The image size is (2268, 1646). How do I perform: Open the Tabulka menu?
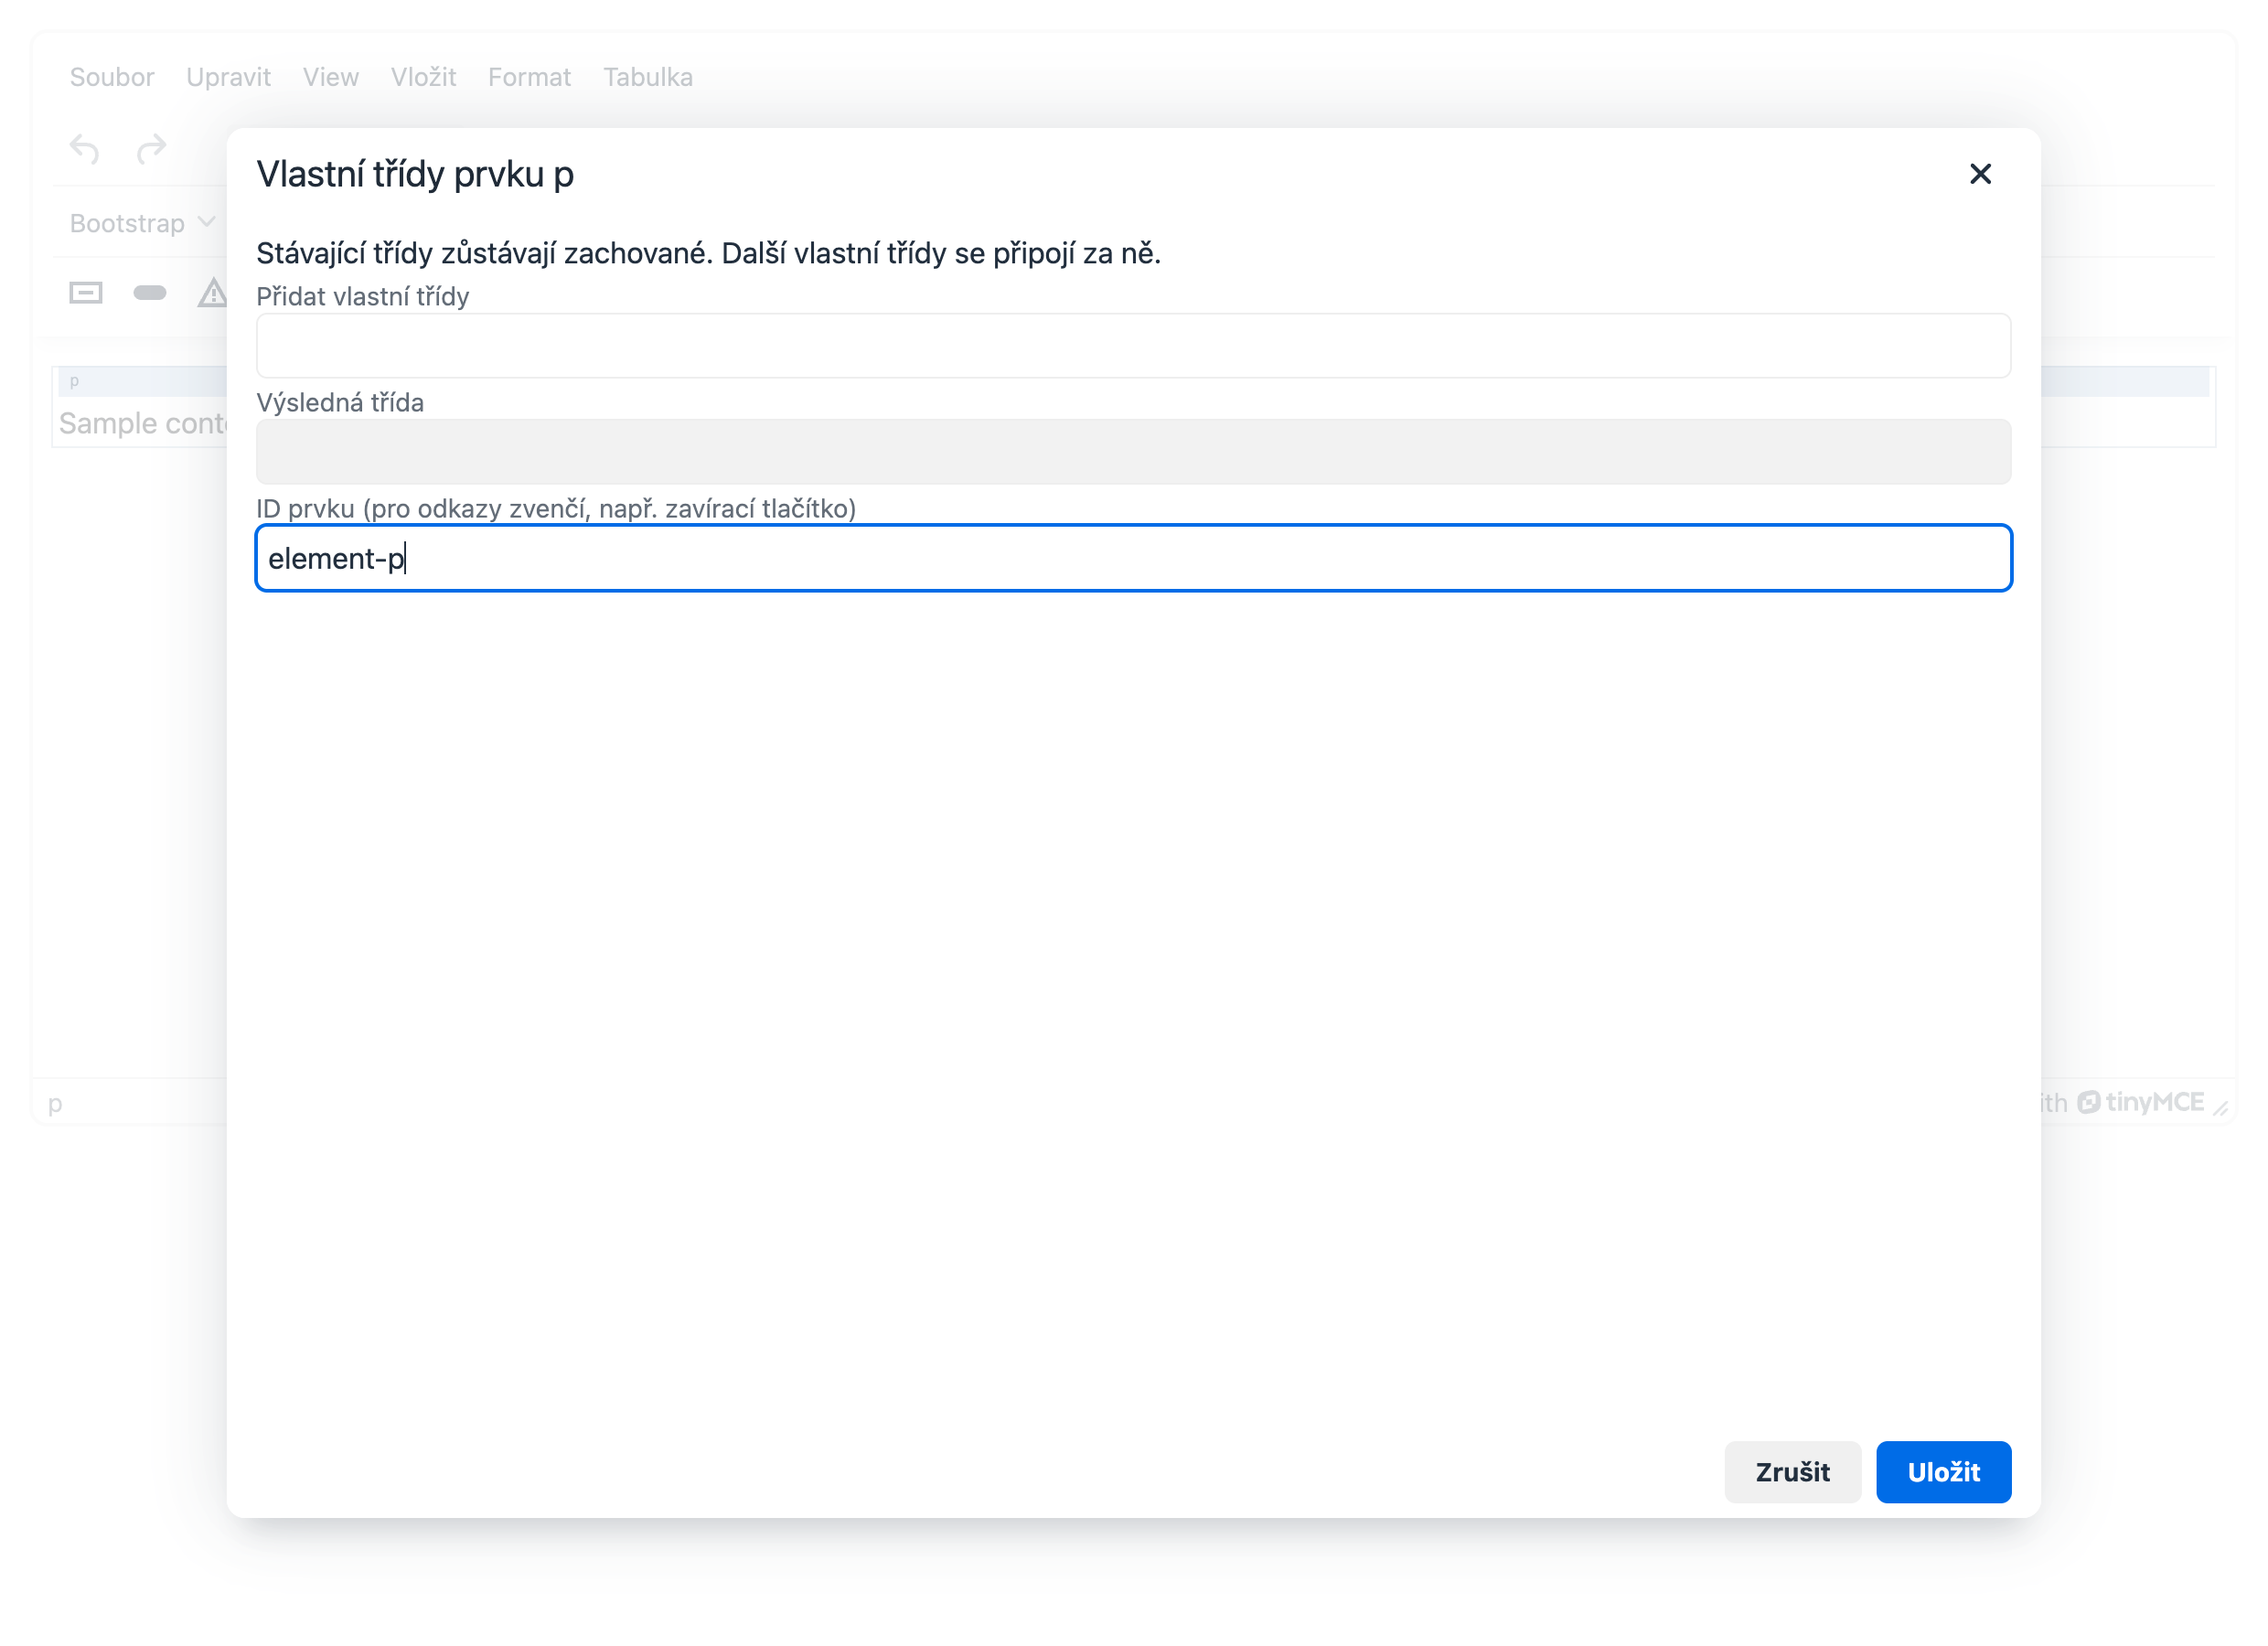pos(648,77)
